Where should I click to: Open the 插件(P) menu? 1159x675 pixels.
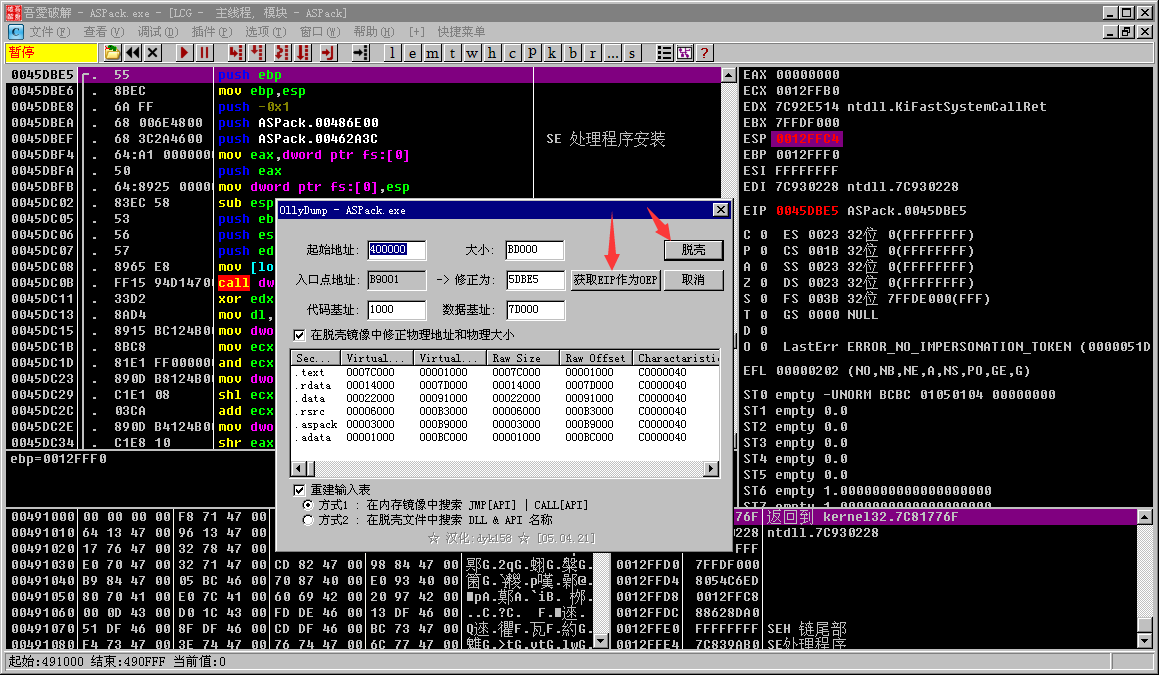(211, 32)
